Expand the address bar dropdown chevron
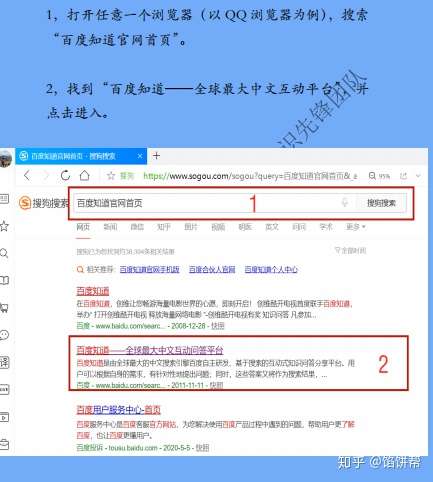This screenshot has width=433, height=482. (x=418, y=176)
